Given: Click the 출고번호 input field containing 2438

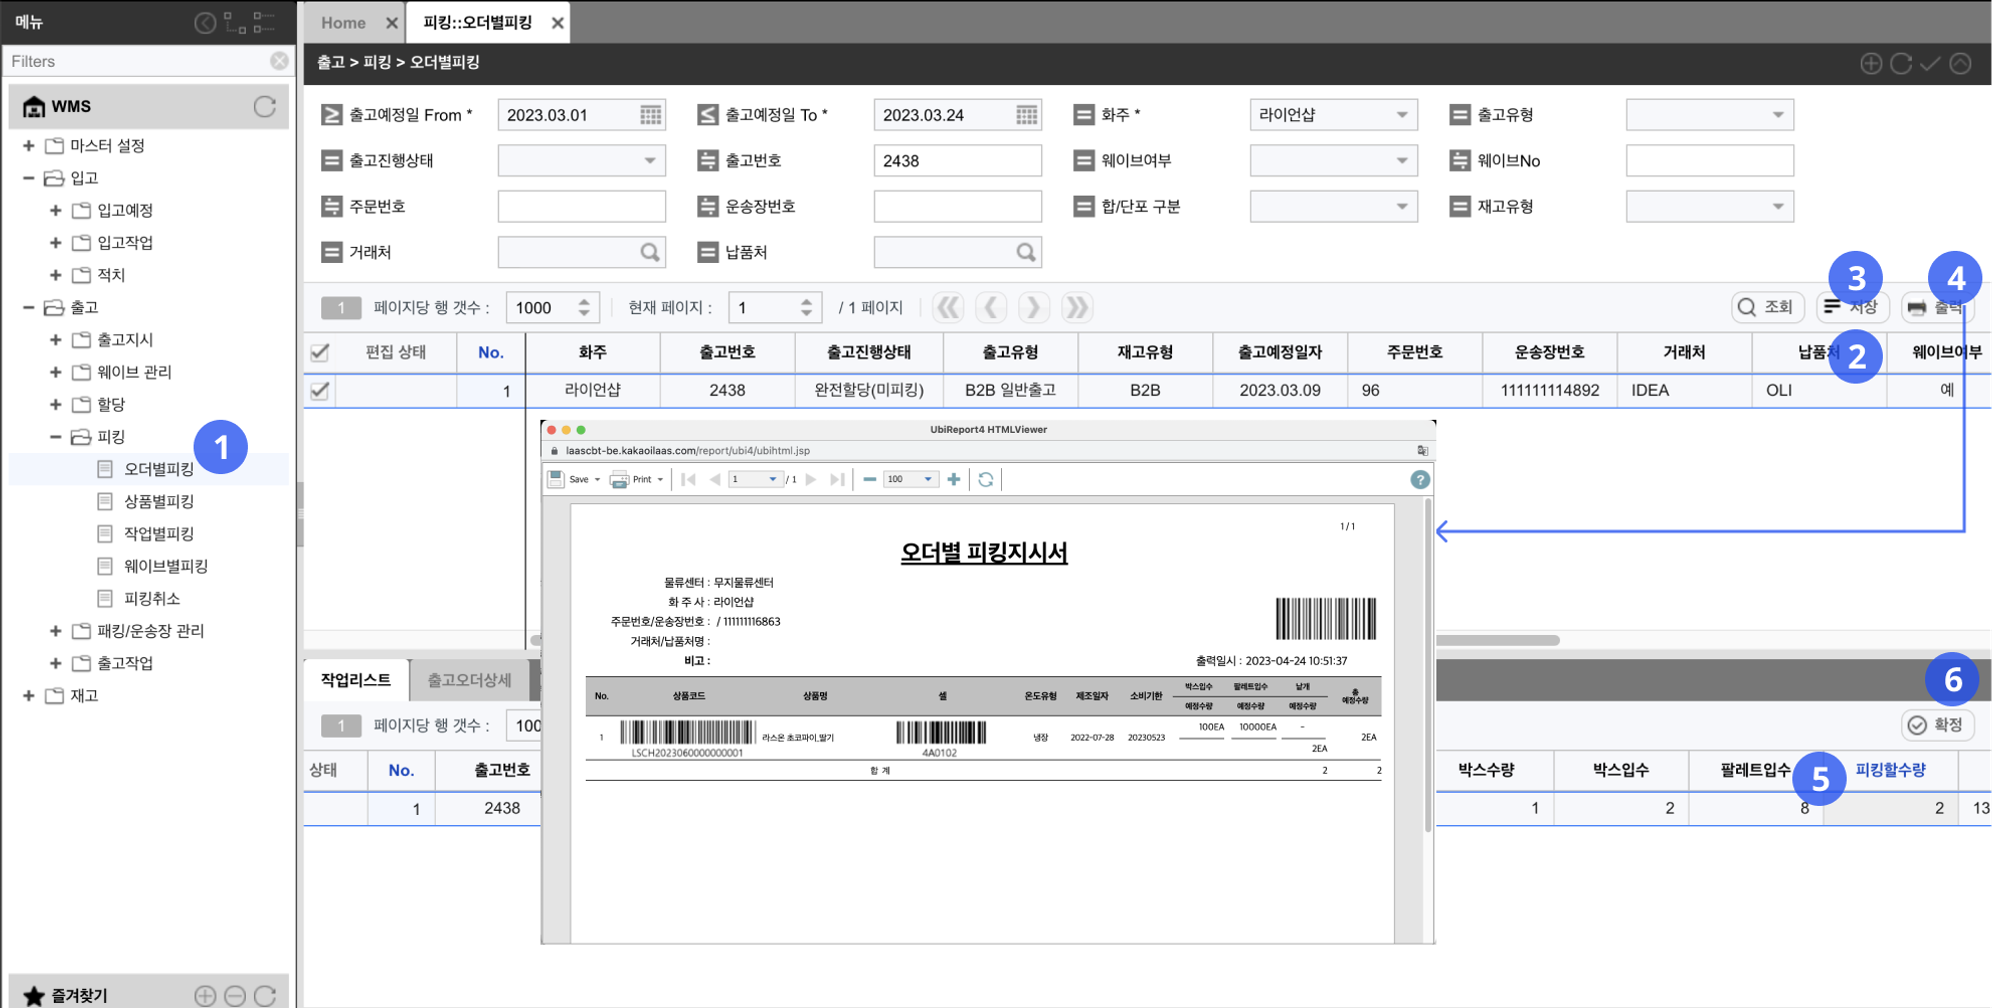Looking at the screenshot, I should [x=956, y=161].
